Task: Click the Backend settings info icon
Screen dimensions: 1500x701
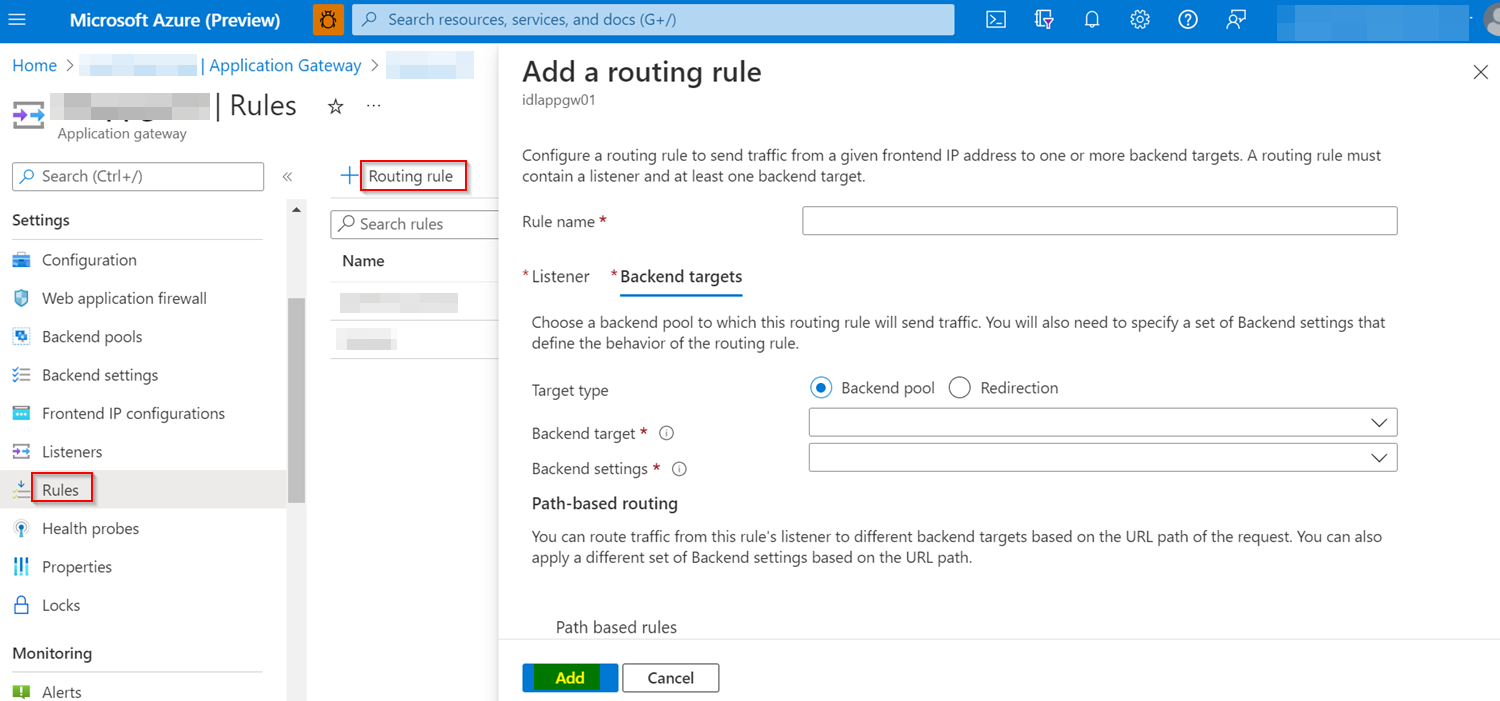Action: 679,468
